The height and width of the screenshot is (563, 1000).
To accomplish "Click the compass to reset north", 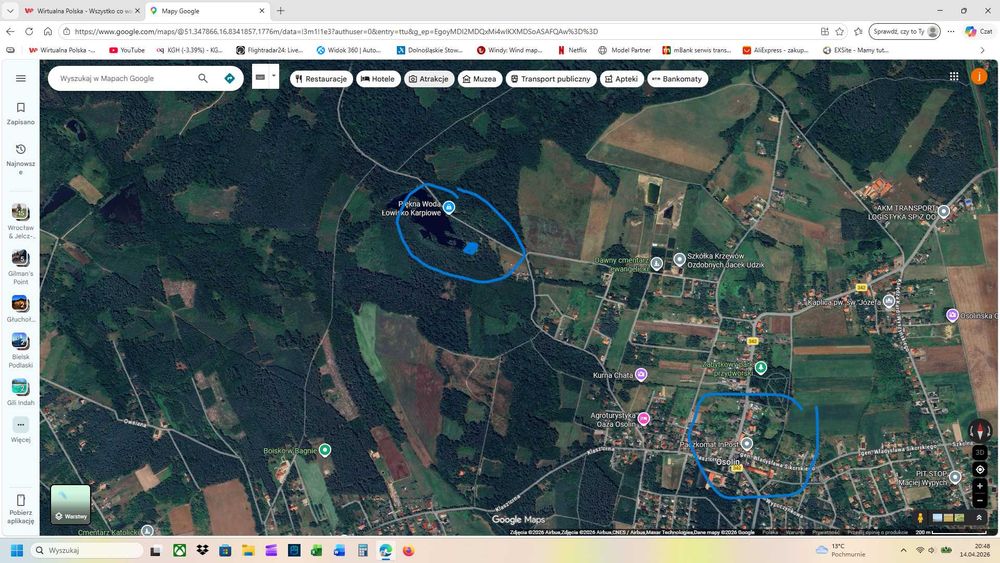I will tap(980, 430).
